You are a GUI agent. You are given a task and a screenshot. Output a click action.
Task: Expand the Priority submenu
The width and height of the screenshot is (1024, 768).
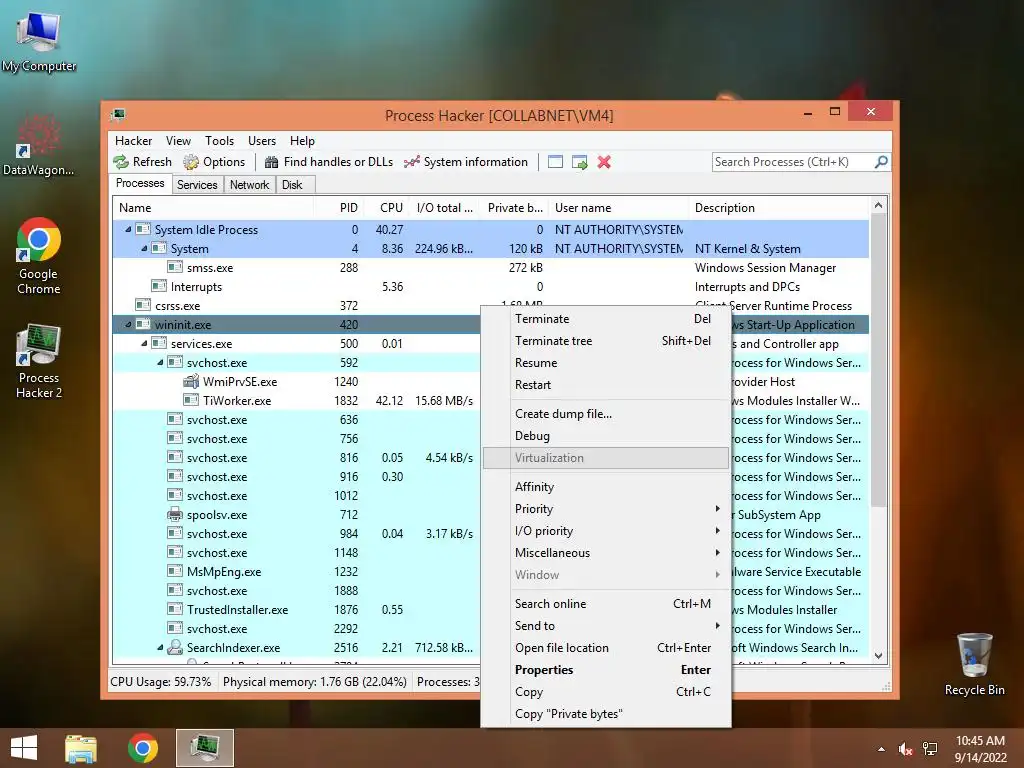605,509
